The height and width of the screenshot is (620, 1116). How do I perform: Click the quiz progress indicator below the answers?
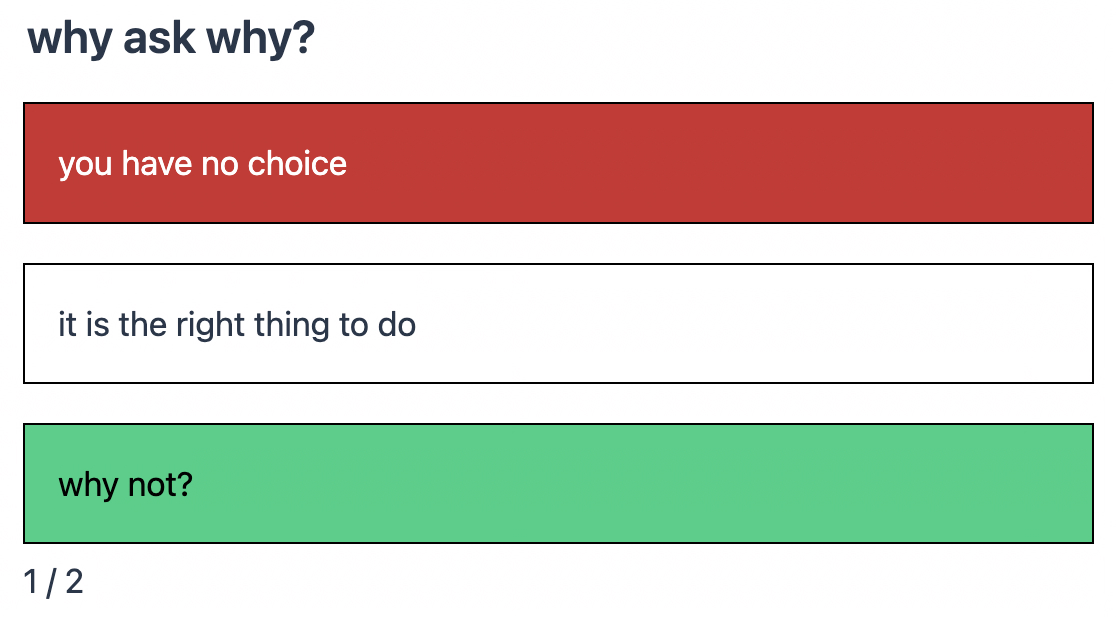[54, 581]
